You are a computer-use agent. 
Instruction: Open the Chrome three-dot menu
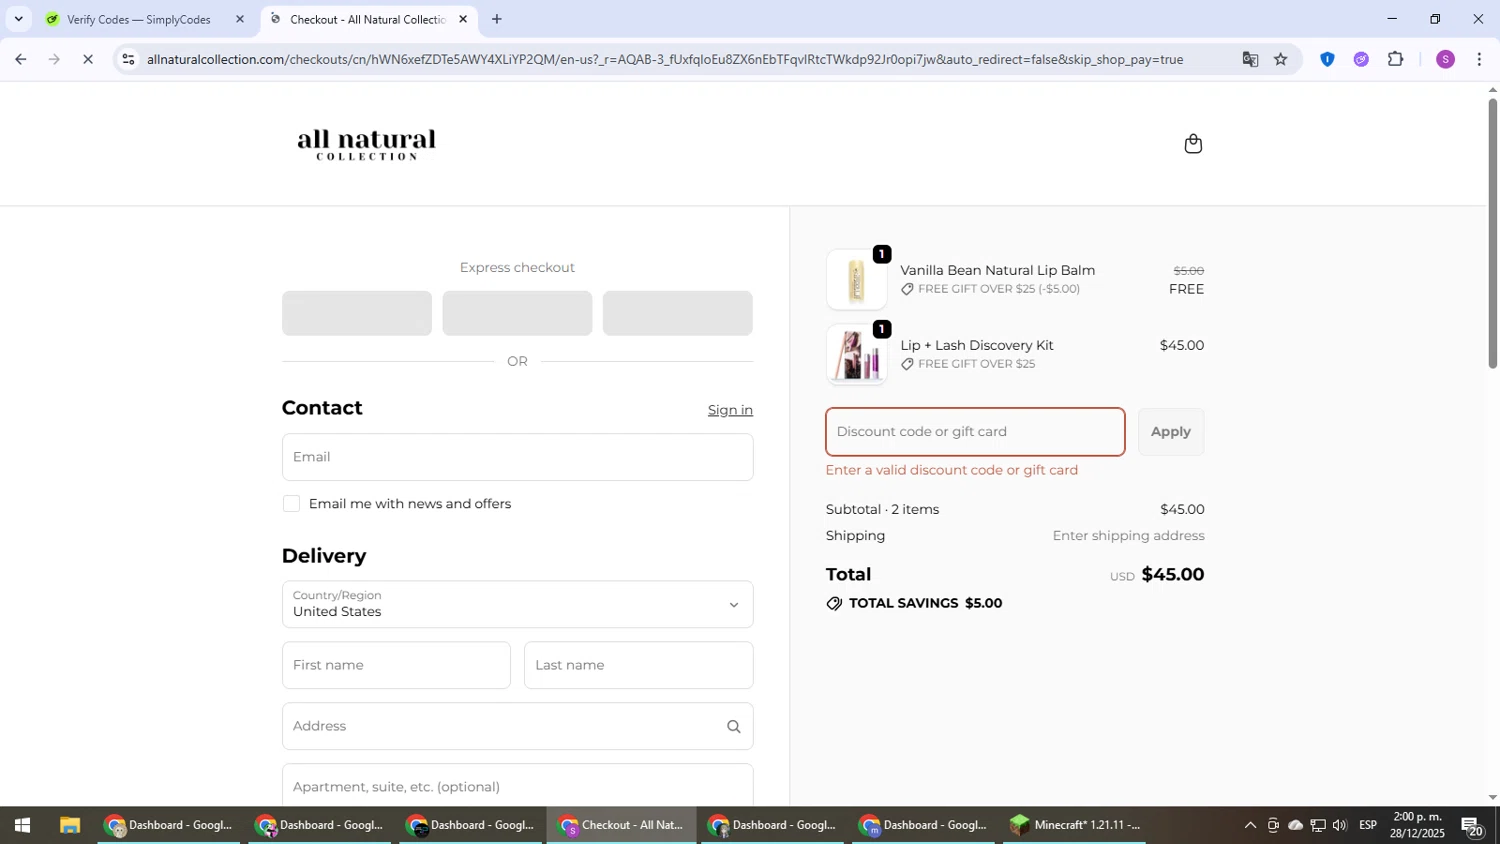1479,59
